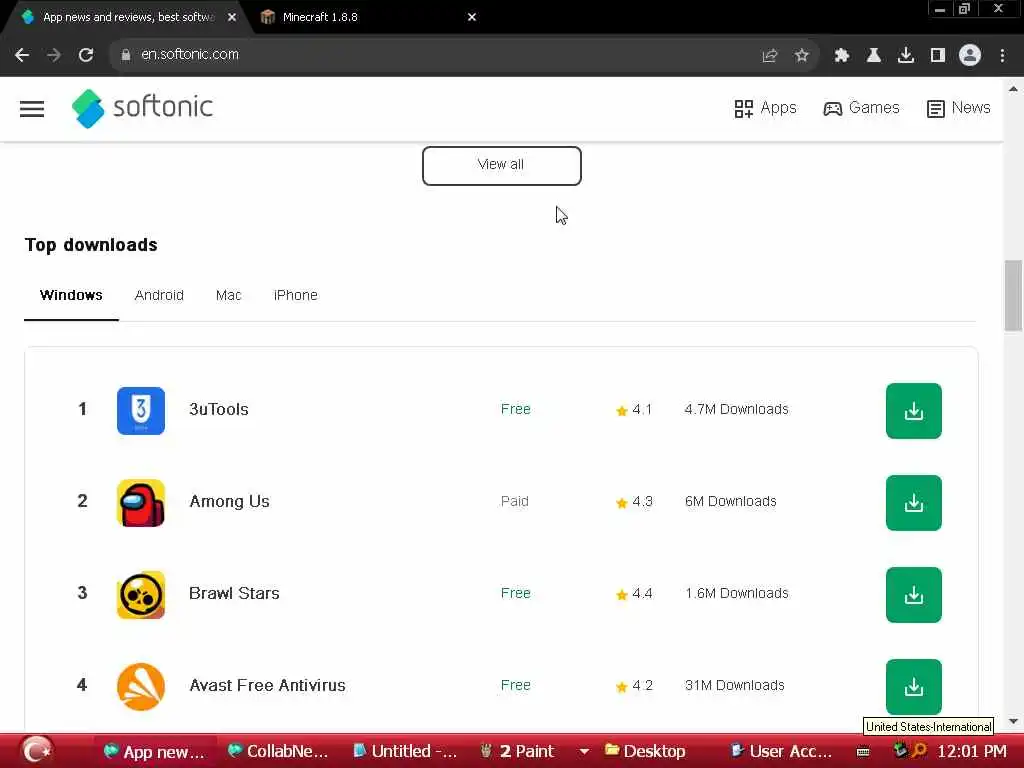Open the Games section

pyautogui.click(x=861, y=108)
